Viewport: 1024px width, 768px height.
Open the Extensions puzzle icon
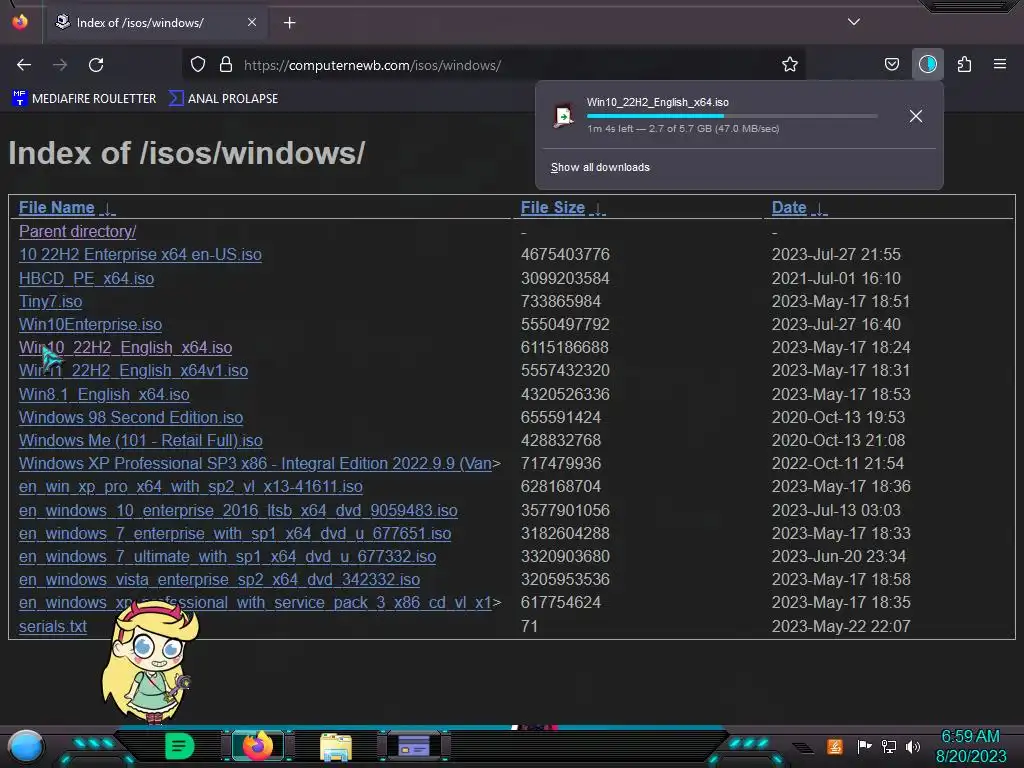964,64
